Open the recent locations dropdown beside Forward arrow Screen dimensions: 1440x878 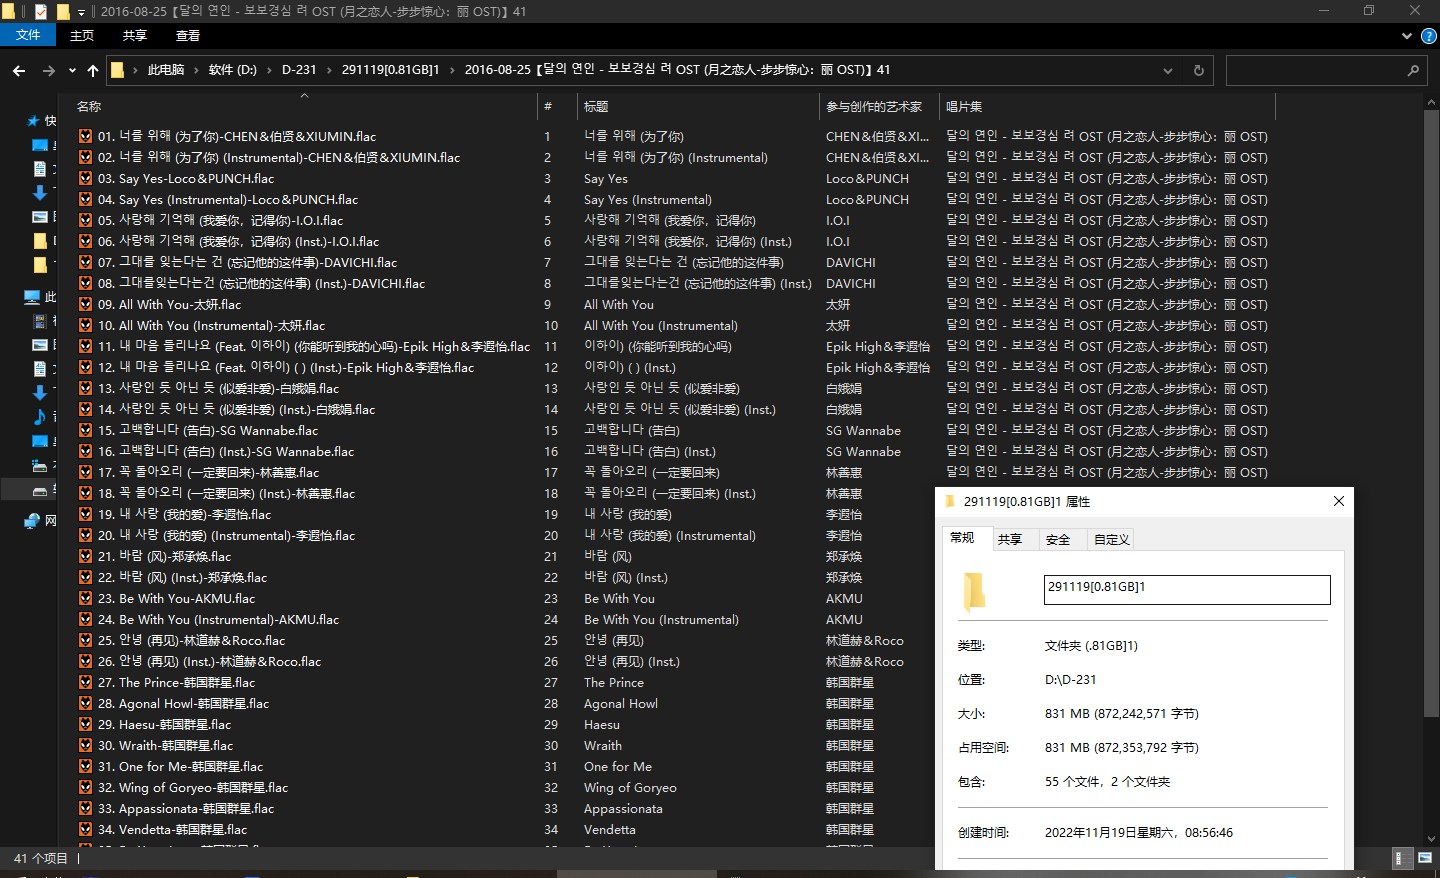(x=72, y=71)
